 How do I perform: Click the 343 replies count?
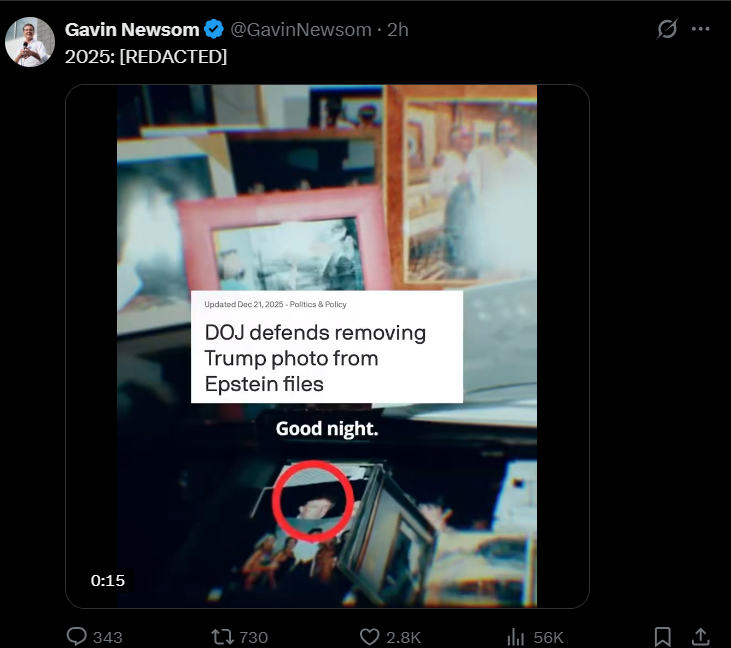pyautogui.click(x=108, y=637)
